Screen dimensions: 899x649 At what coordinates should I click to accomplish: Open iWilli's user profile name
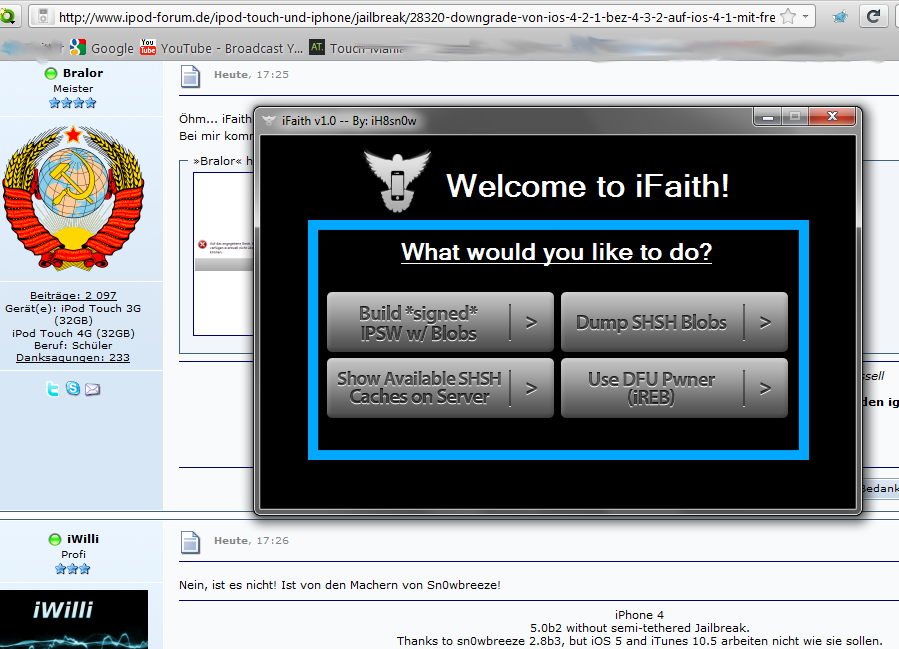[x=83, y=539]
